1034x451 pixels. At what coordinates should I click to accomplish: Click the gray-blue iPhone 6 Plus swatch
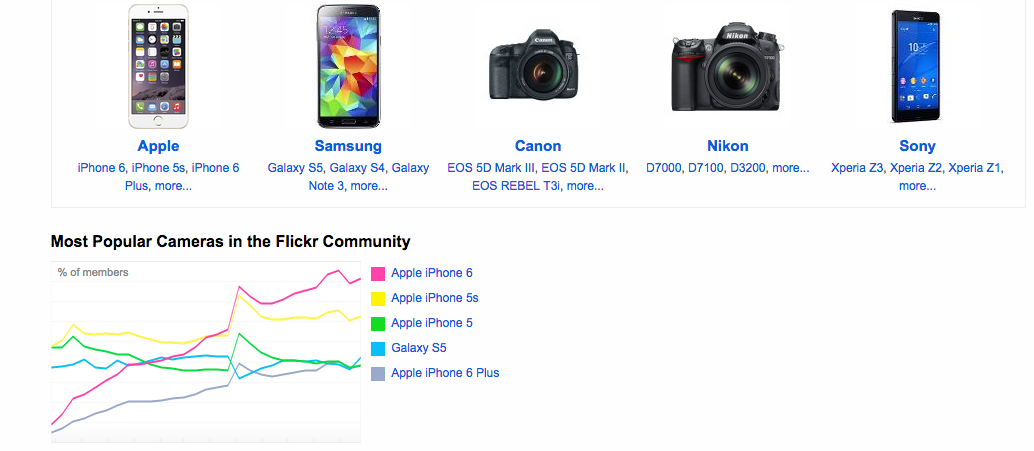click(378, 373)
